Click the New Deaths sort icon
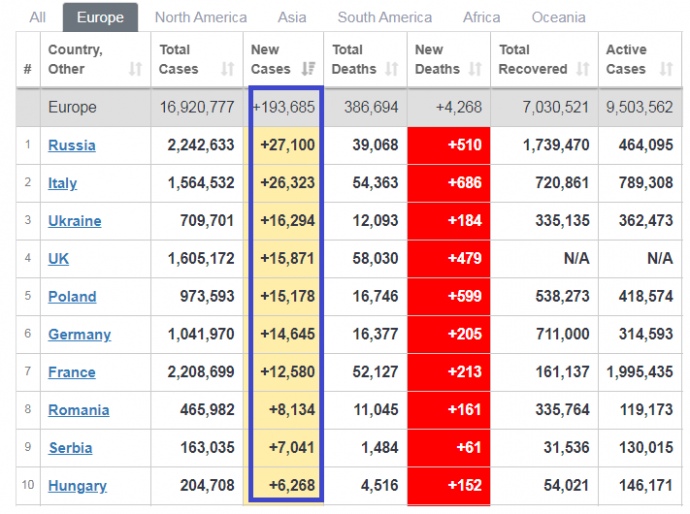The image size is (690, 514). click(x=475, y=70)
